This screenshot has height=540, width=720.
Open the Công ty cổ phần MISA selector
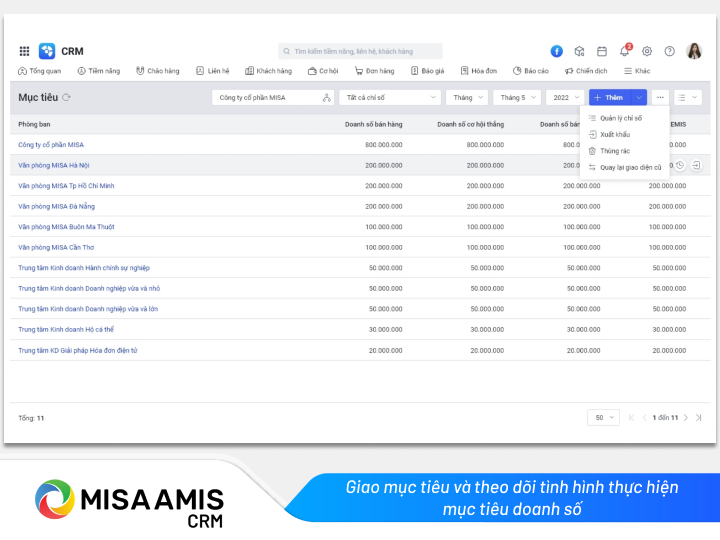273,97
